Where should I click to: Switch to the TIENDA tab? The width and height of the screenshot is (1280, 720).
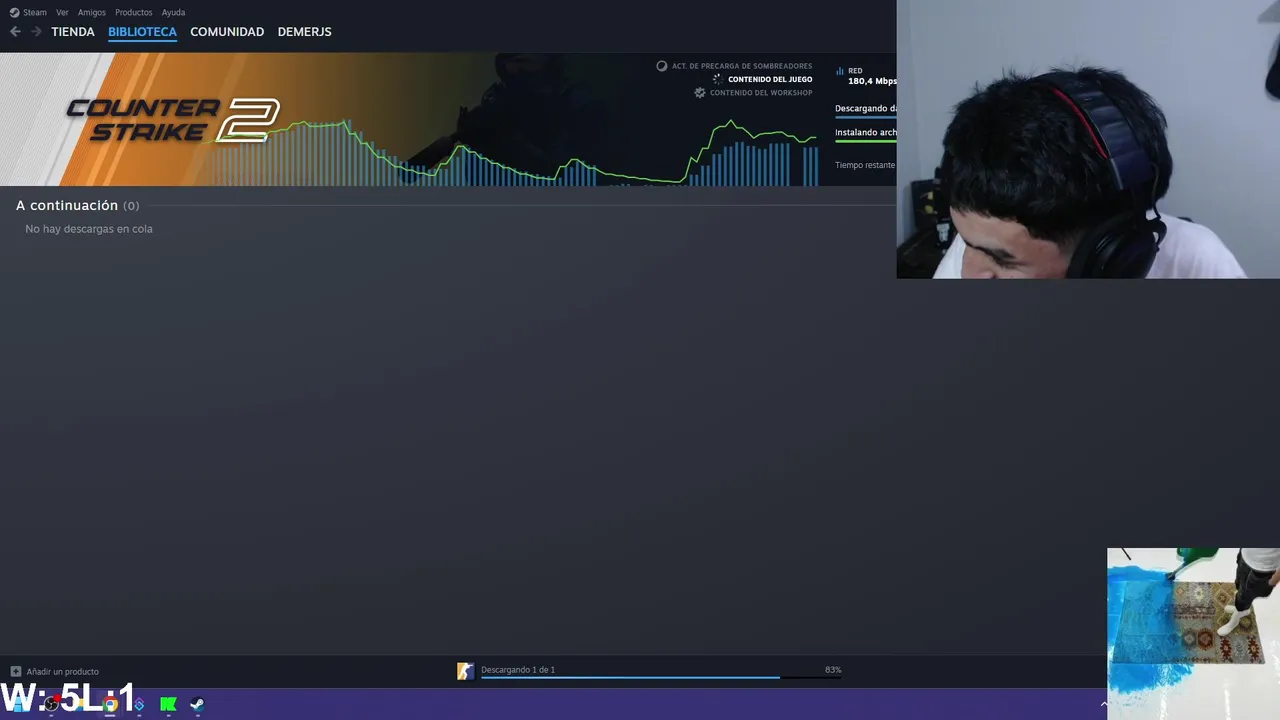[x=73, y=32]
